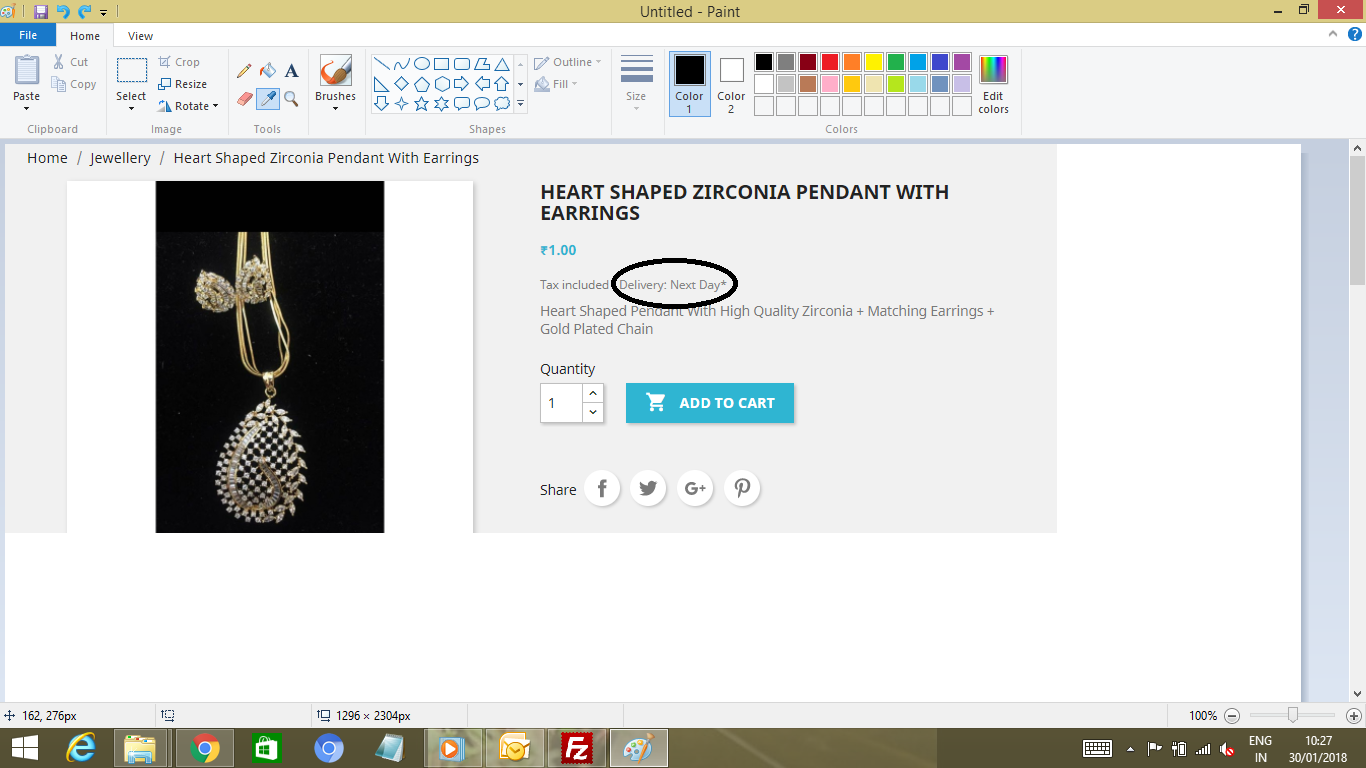1366x768 pixels.
Task: Choose the Right triangle shape
Action: coord(381,84)
